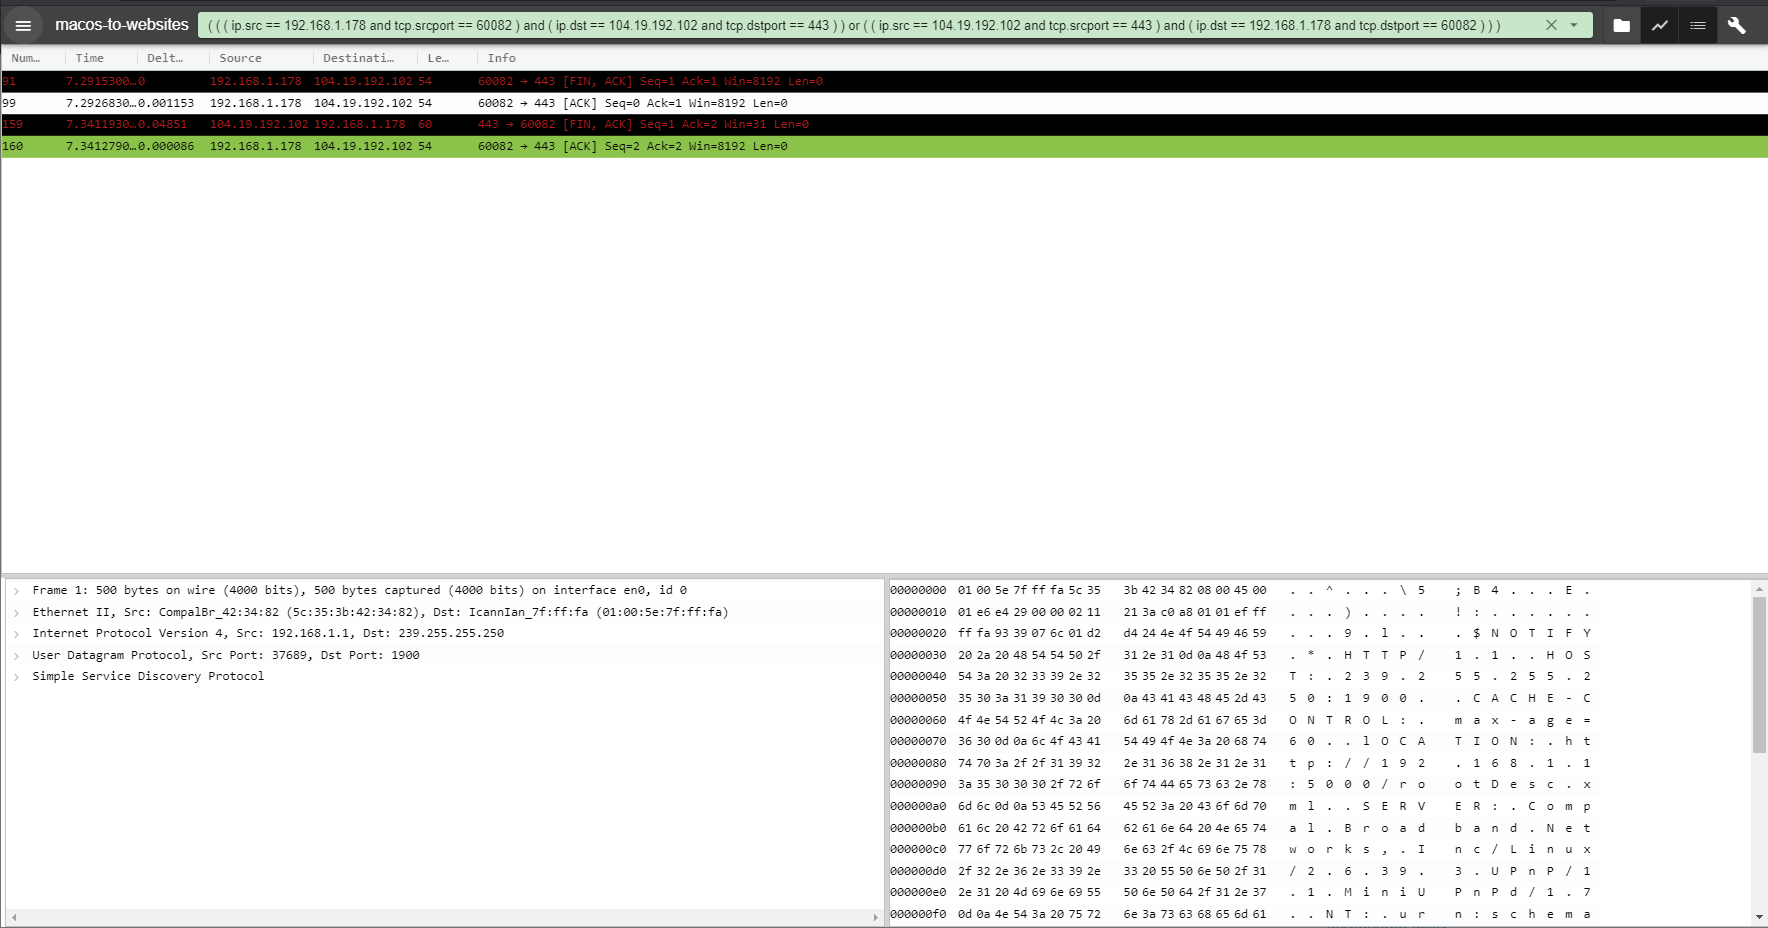
Task: Click source 192.168.1.178 in packet 99
Action: pos(256,103)
